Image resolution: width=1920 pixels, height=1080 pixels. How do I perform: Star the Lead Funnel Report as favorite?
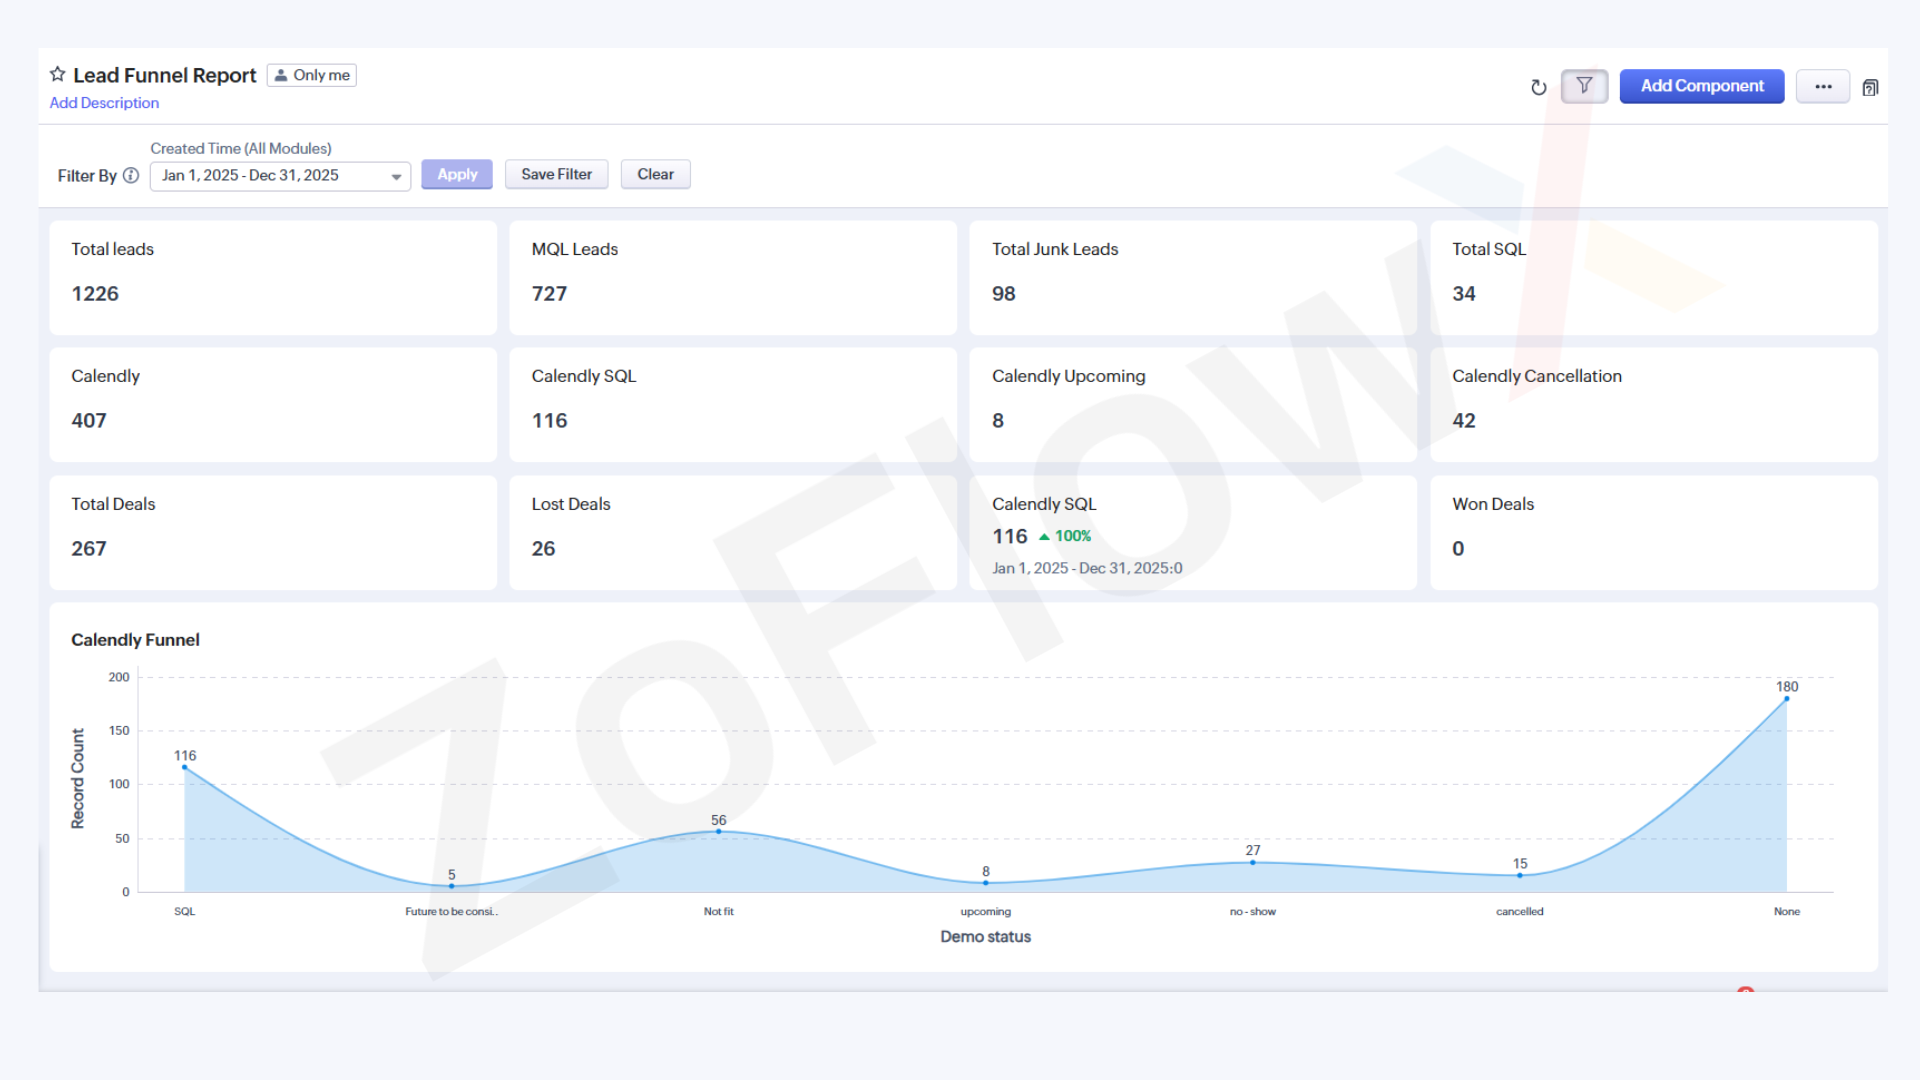58,75
